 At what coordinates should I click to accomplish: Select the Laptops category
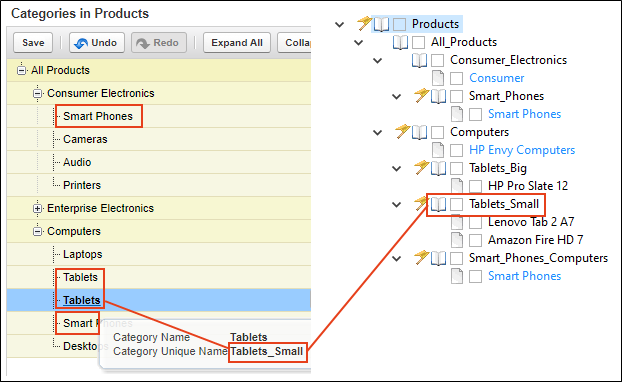click(x=83, y=254)
